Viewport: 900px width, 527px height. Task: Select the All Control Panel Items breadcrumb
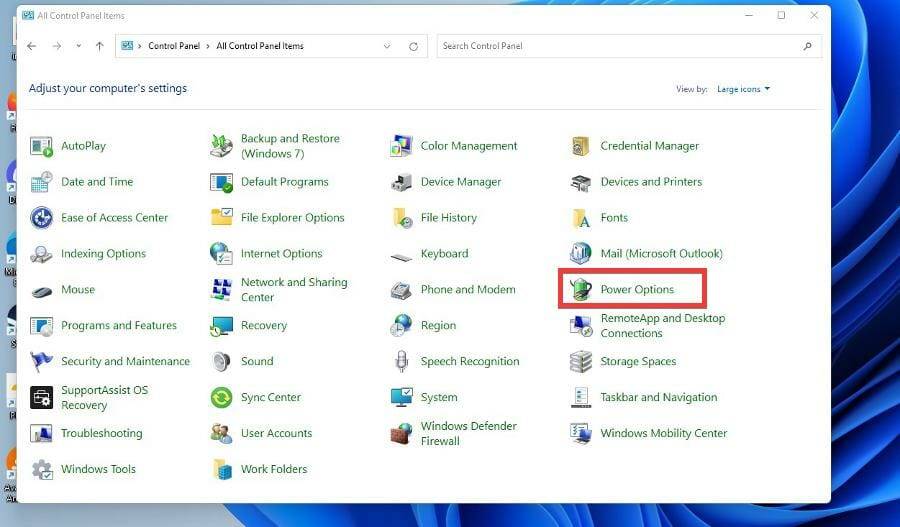(260, 46)
